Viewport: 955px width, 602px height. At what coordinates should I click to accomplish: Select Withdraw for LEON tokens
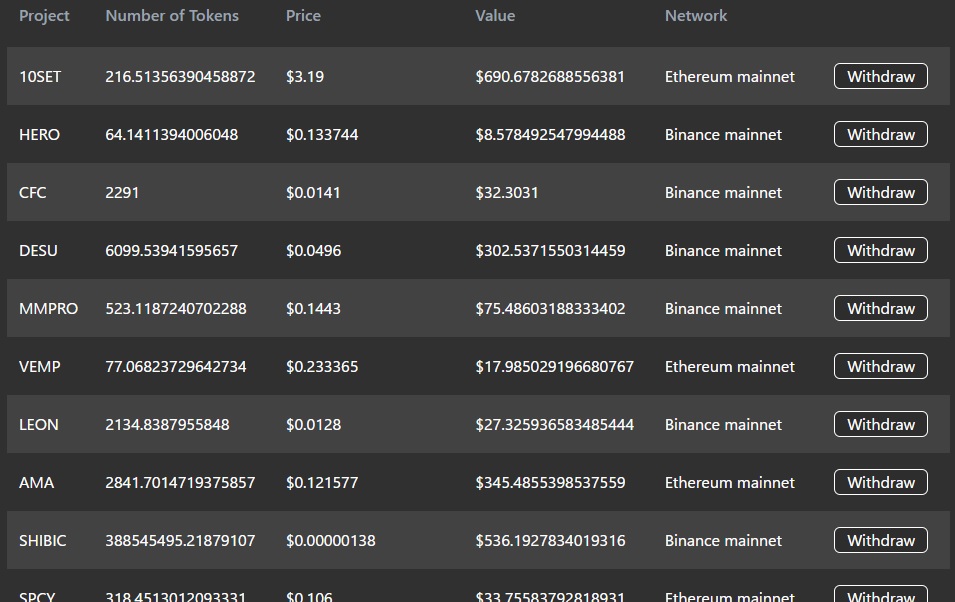point(880,424)
